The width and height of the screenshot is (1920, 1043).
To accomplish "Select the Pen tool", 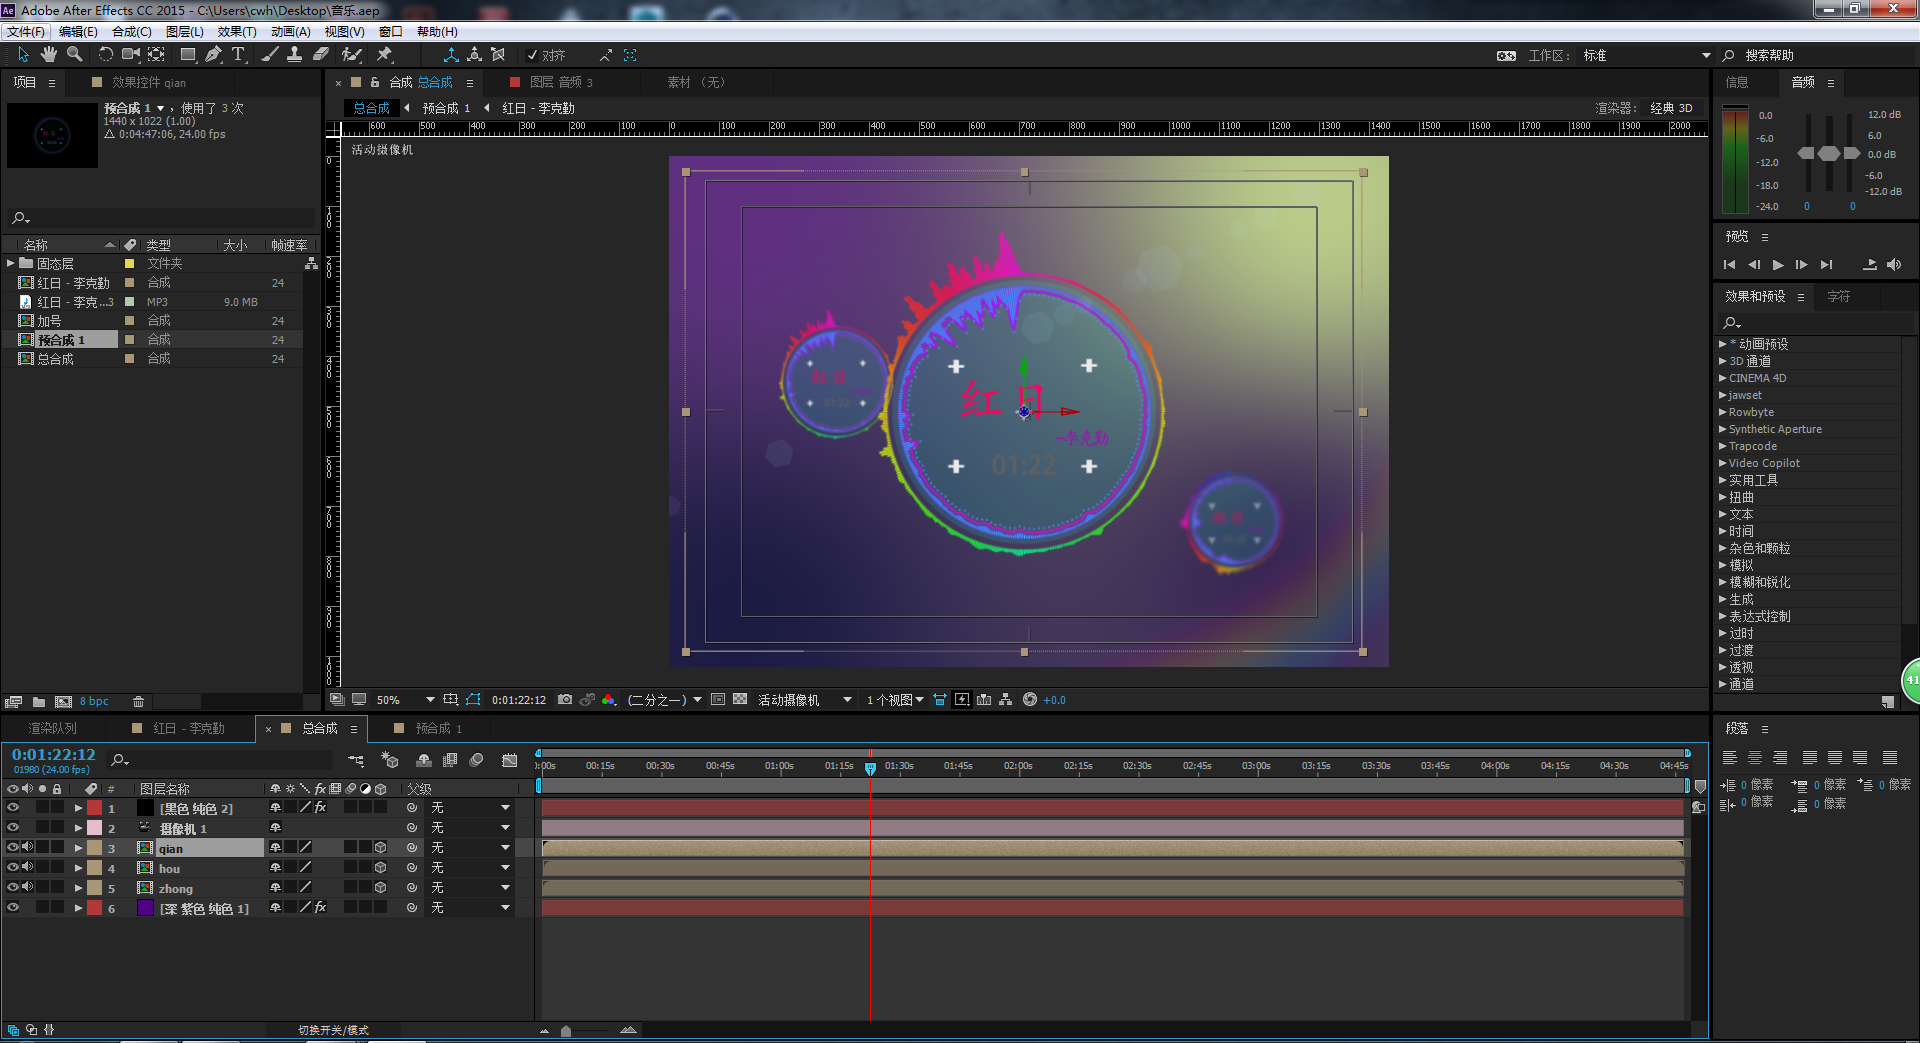I will point(213,55).
